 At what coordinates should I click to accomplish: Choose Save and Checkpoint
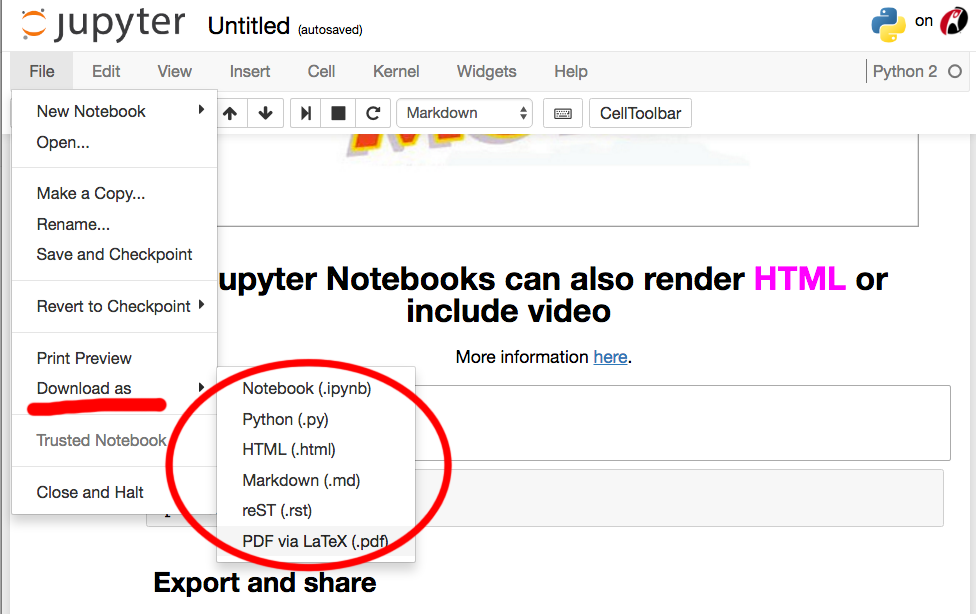(115, 255)
